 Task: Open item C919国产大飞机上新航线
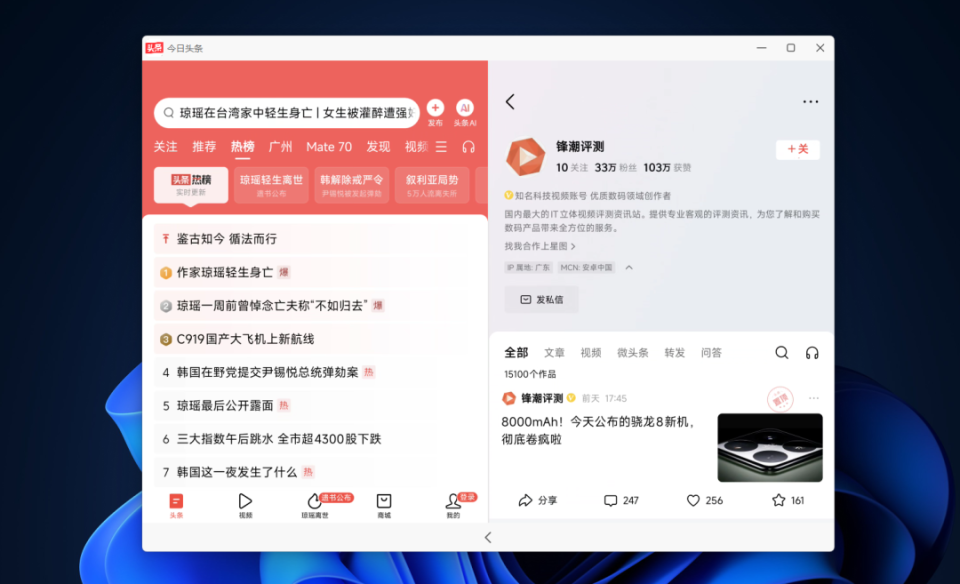point(315,339)
